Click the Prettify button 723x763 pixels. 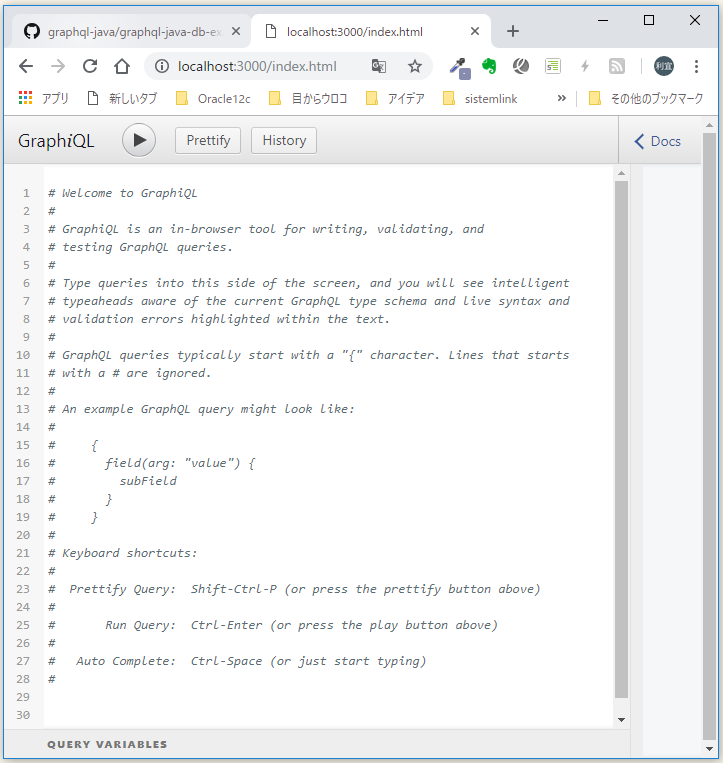[208, 141]
